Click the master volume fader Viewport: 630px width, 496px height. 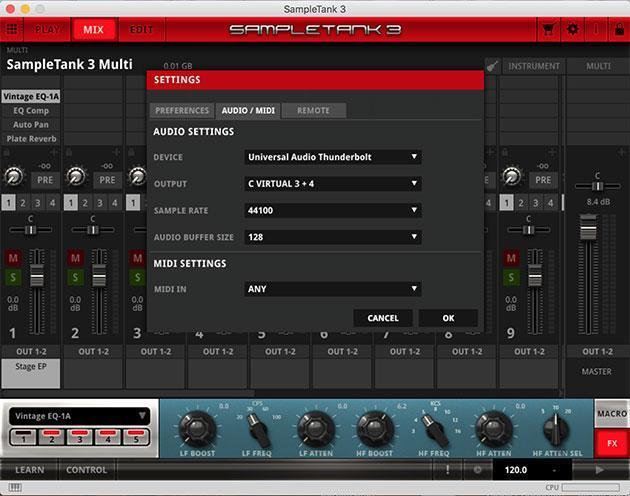tap(588, 228)
